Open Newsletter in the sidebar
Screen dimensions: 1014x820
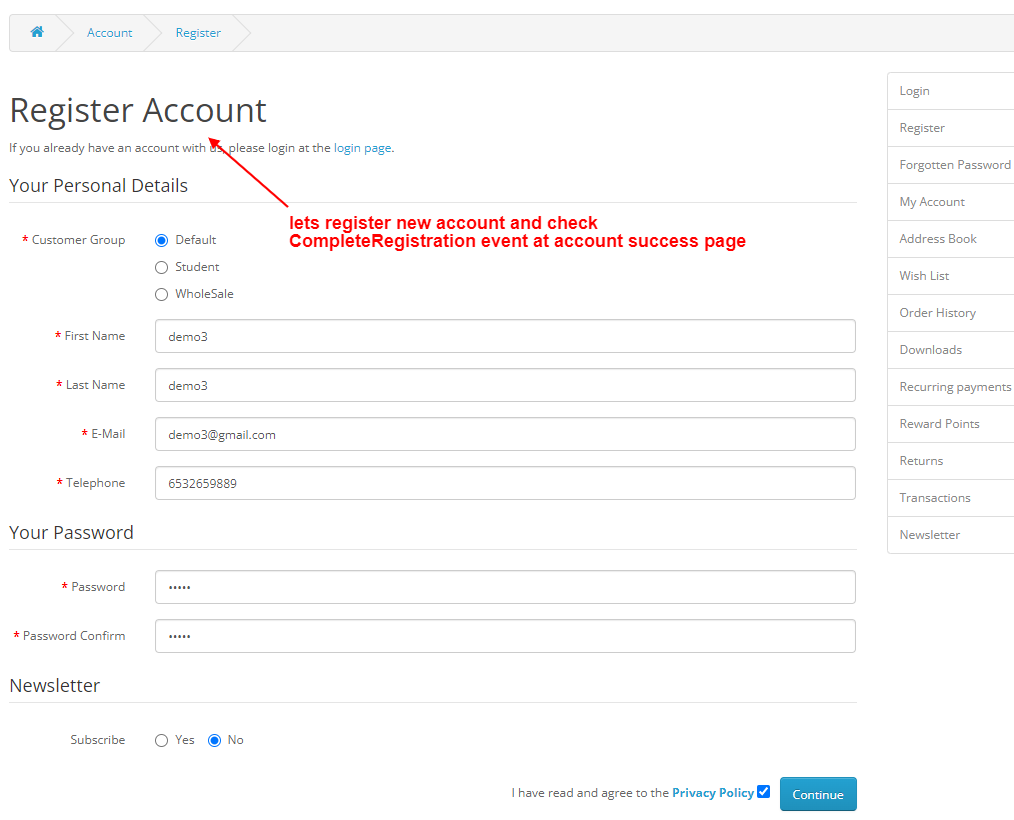pos(951,535)
